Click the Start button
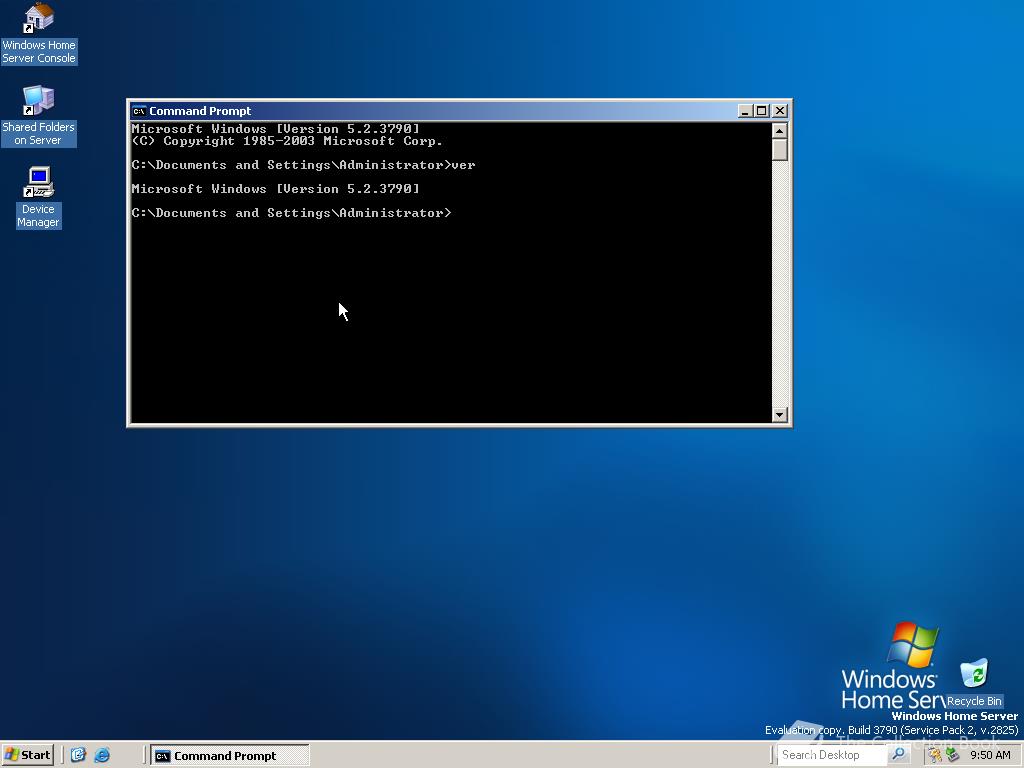Image resolution: width=1024 pixels, height=768 pixels. tap(27, 755)
